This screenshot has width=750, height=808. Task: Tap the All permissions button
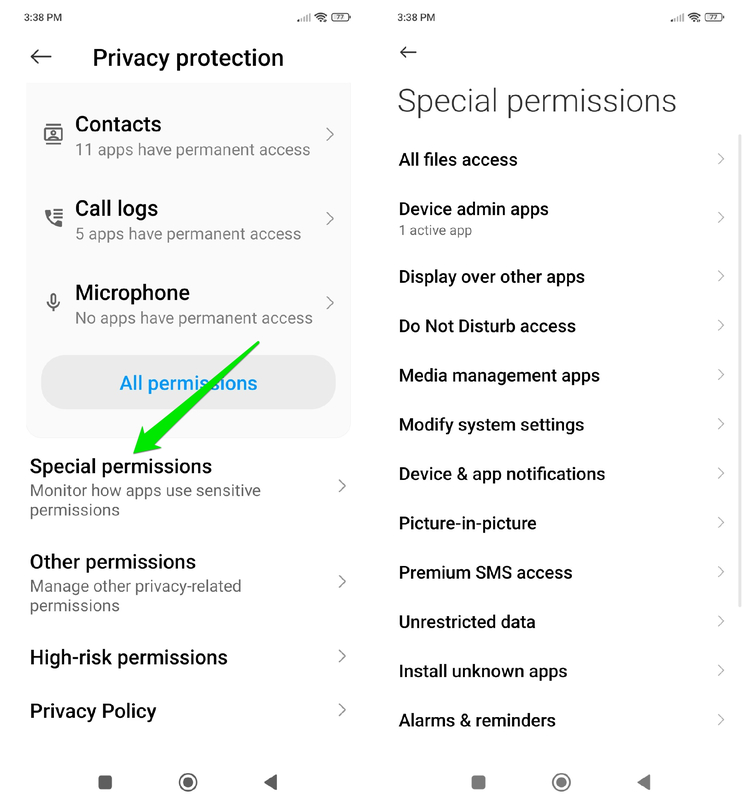pos(188,382)
